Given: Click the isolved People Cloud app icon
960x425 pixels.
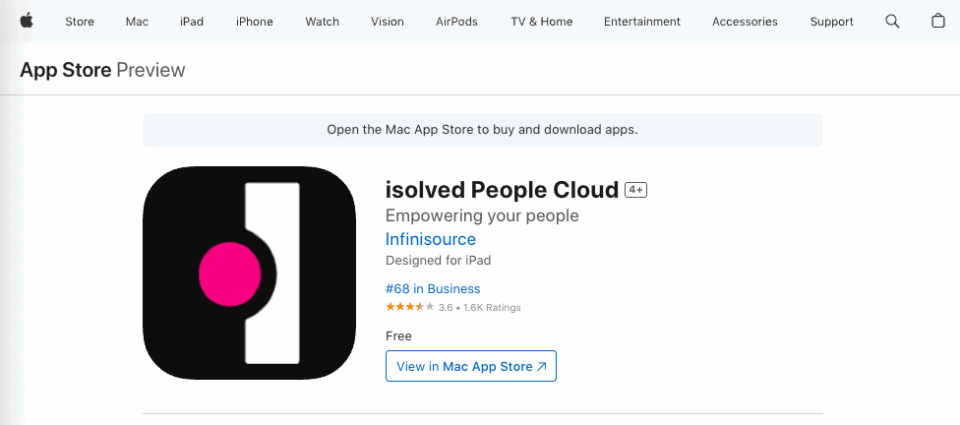Looking at the screenshot, I should [249, 273].
